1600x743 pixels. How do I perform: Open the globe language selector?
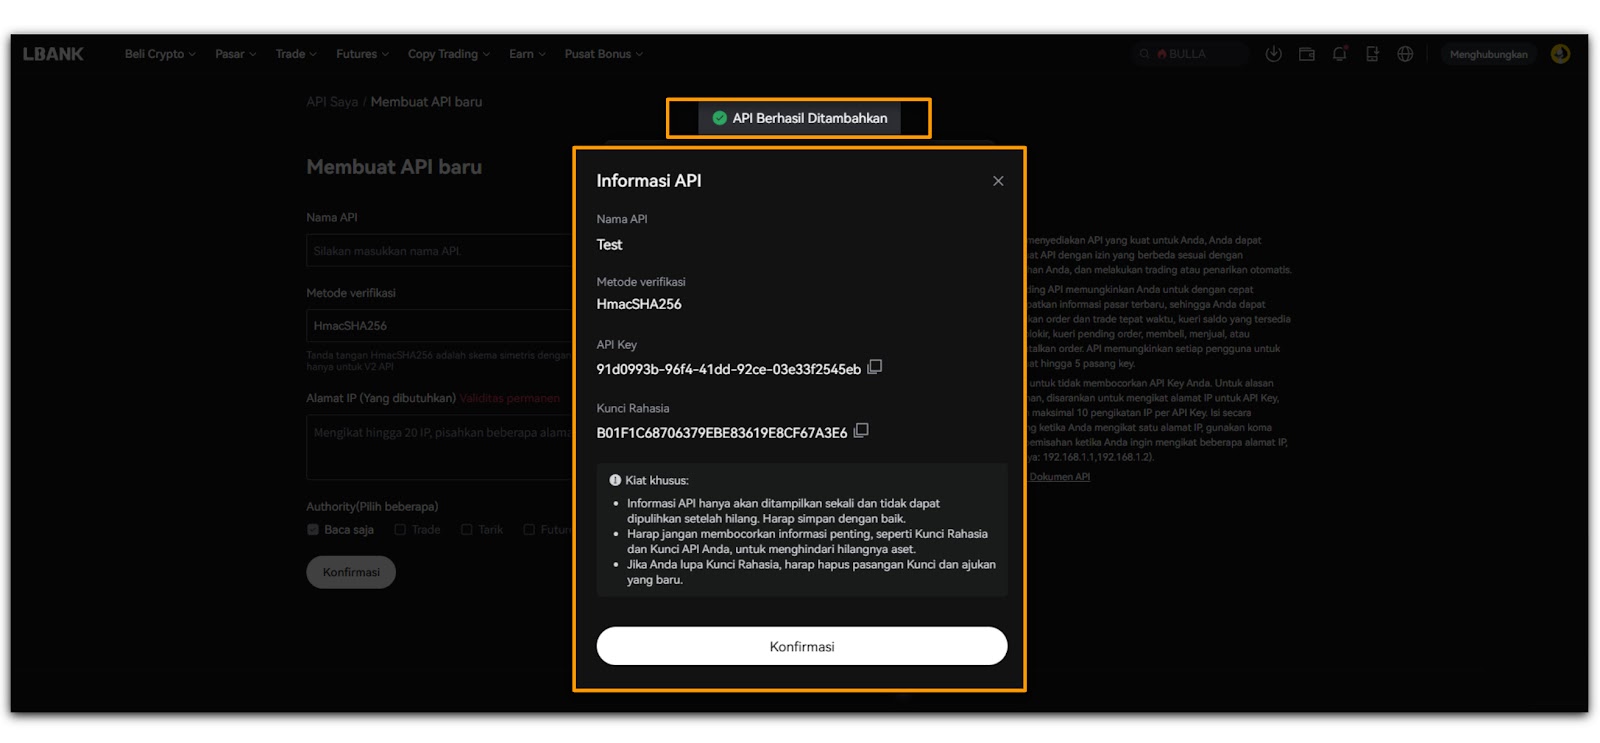point(1405,54)
